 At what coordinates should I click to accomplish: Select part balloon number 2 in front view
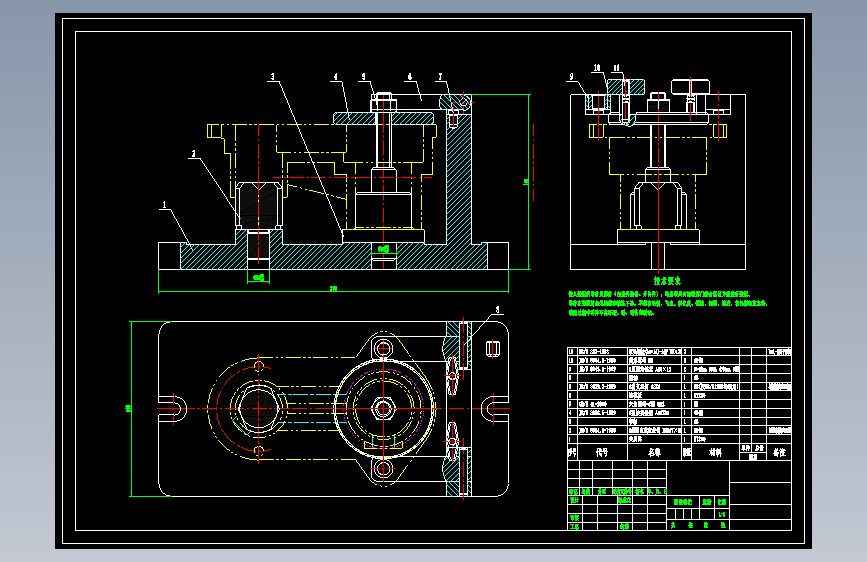pos(194,154)
